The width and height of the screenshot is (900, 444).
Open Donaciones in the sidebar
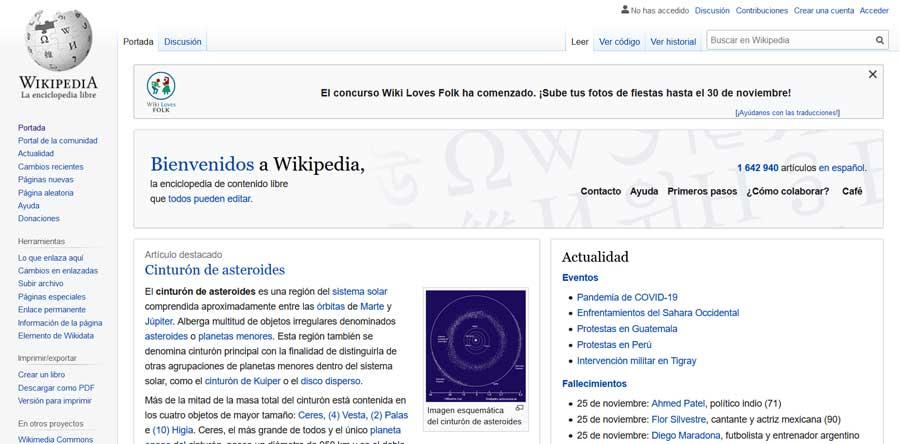38,219
